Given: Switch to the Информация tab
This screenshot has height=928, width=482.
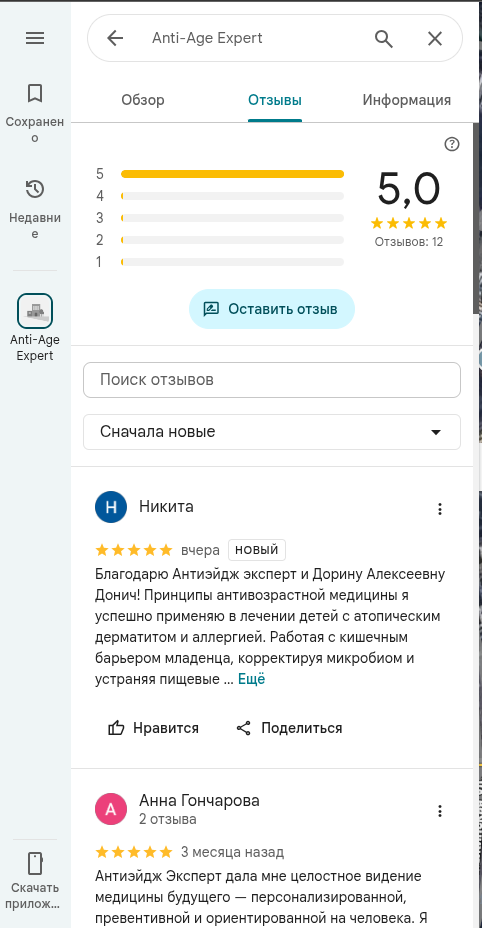Looking at the screenshot, I should [x=407, y=100].
